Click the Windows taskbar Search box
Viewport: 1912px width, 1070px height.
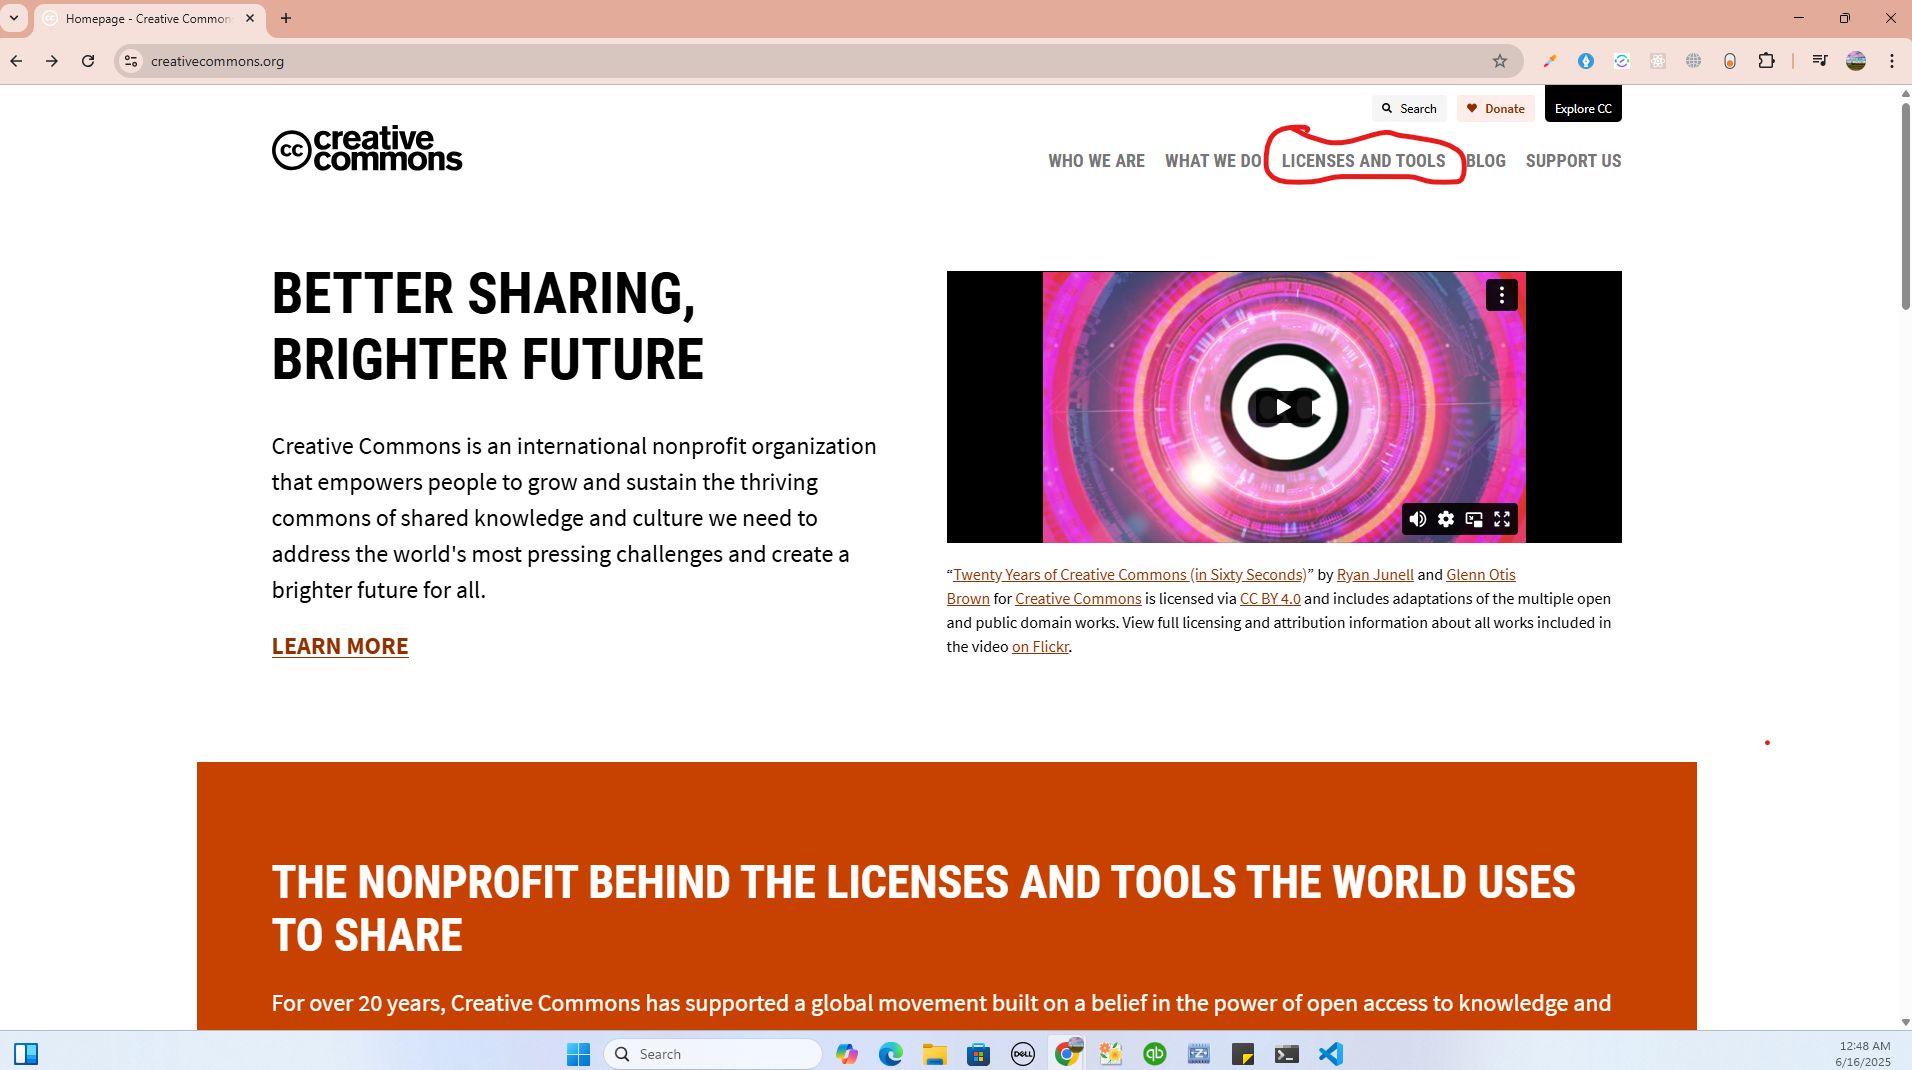coord(712,1054)
